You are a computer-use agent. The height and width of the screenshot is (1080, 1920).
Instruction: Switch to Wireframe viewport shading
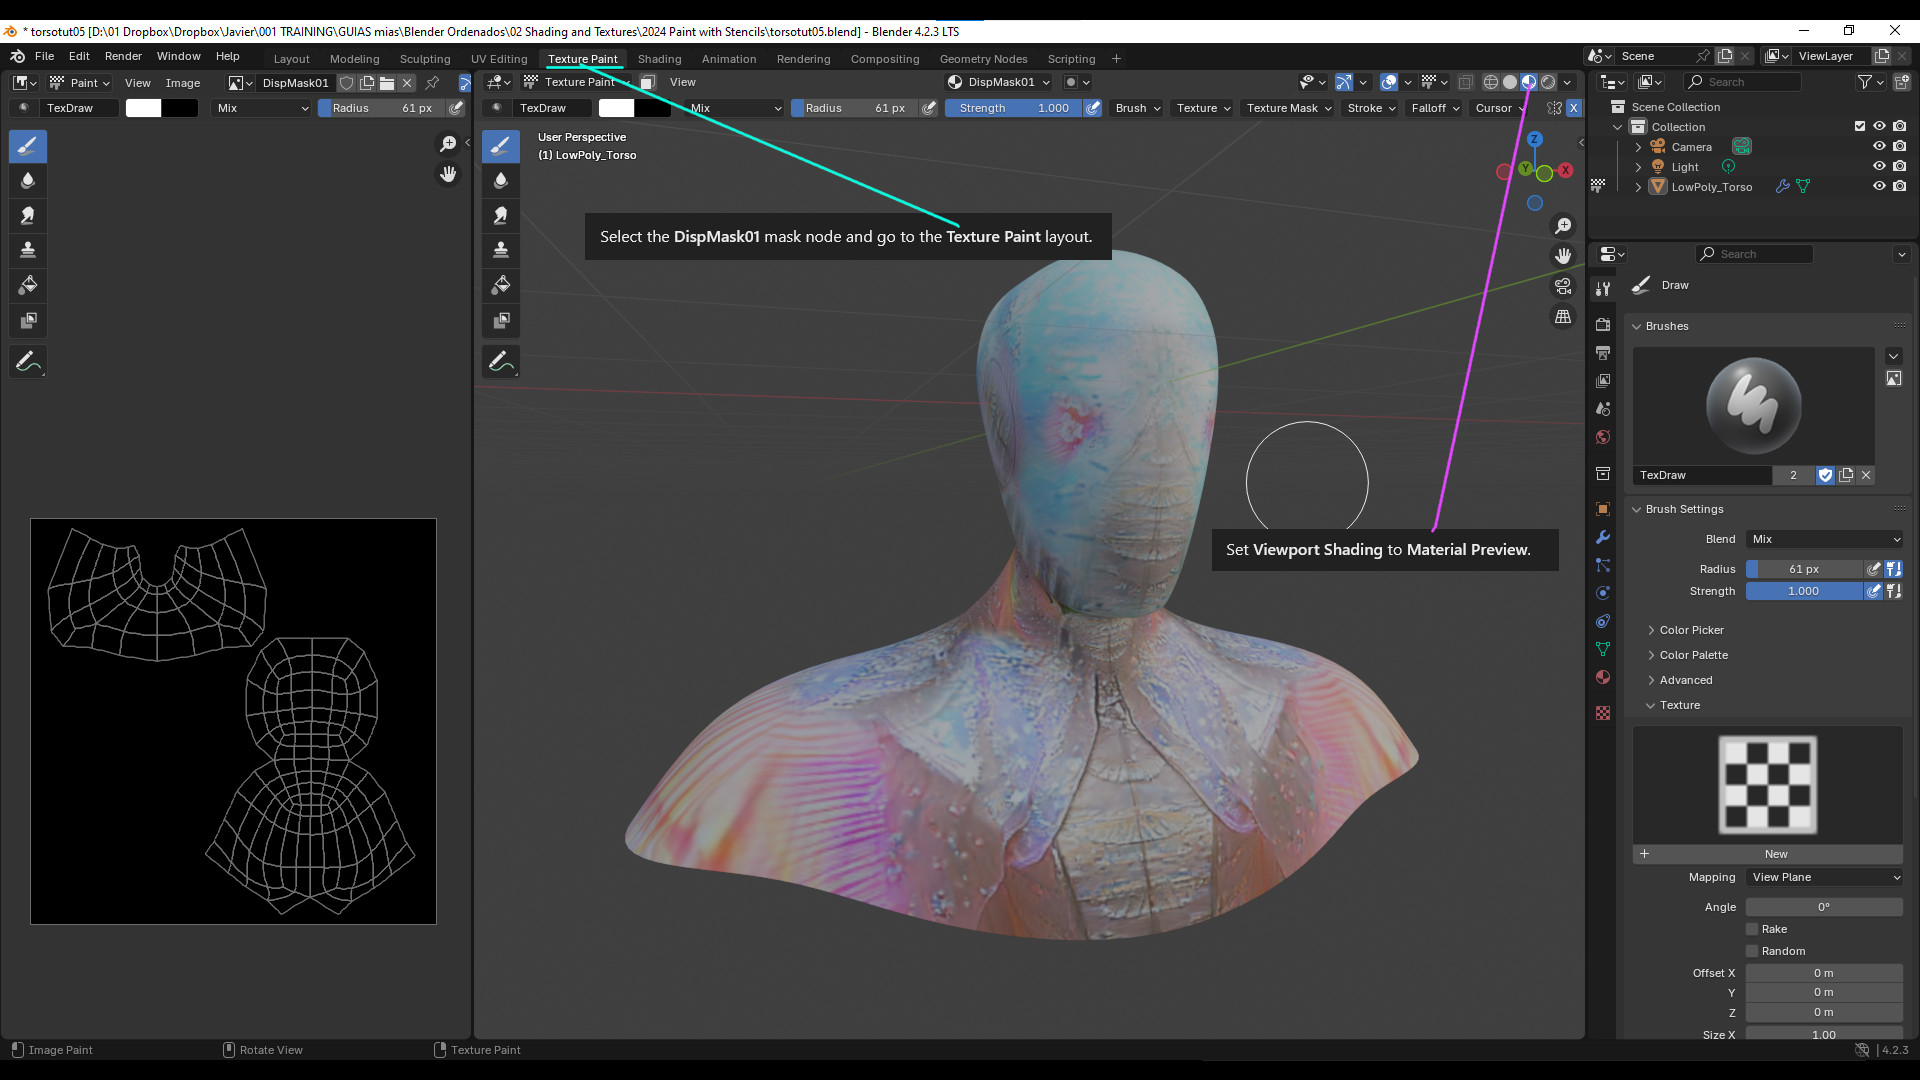pos(1491,82)
